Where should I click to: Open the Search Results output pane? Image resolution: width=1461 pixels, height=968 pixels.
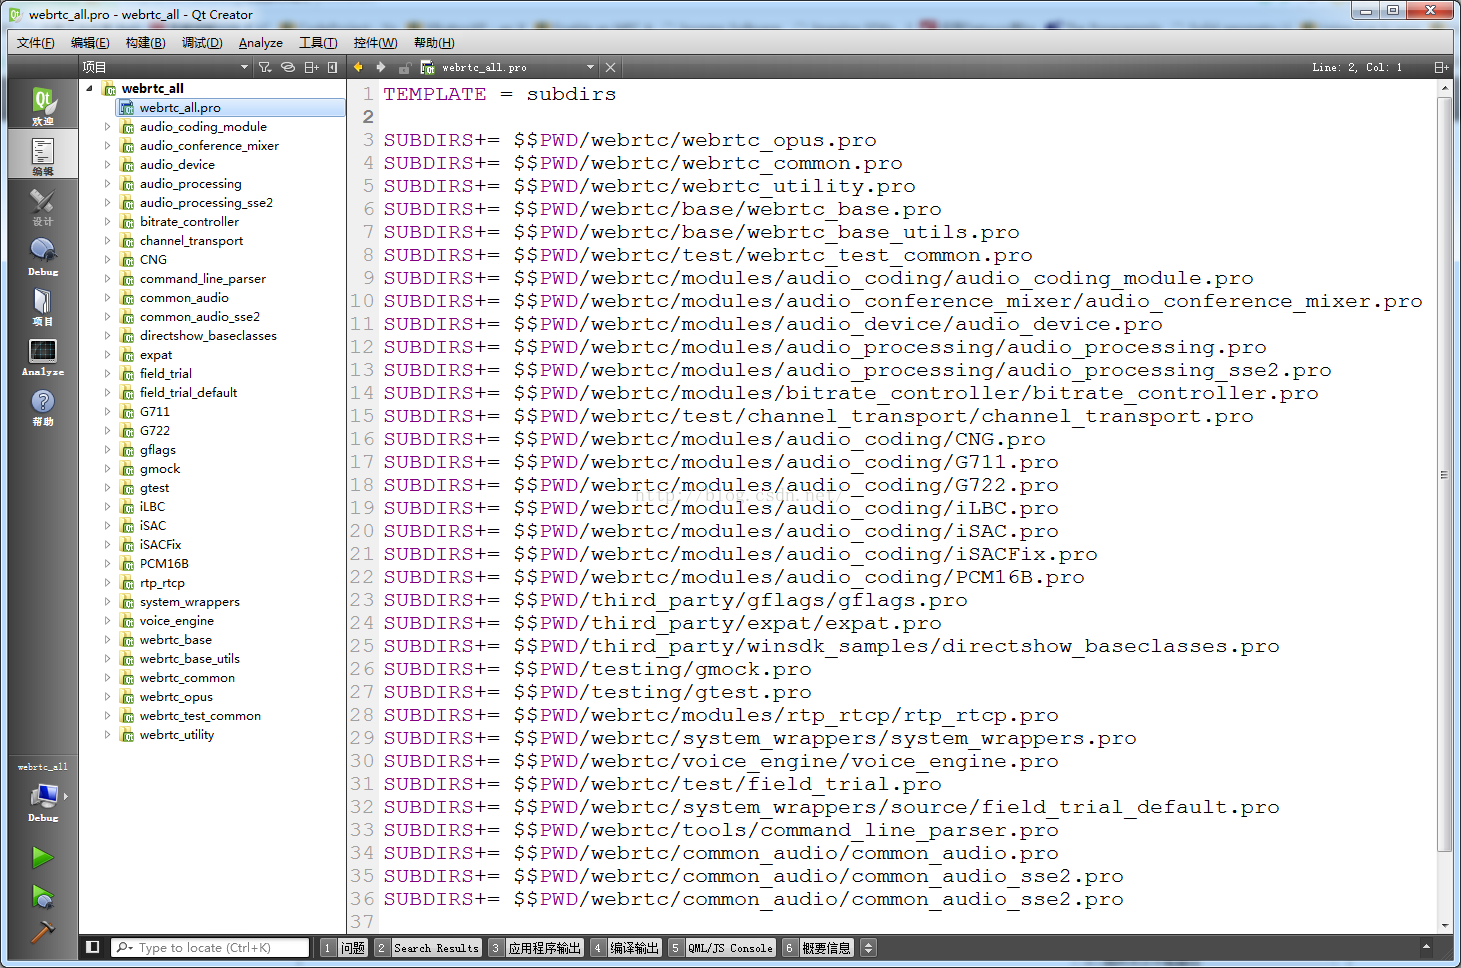click(x=427, y=947)
